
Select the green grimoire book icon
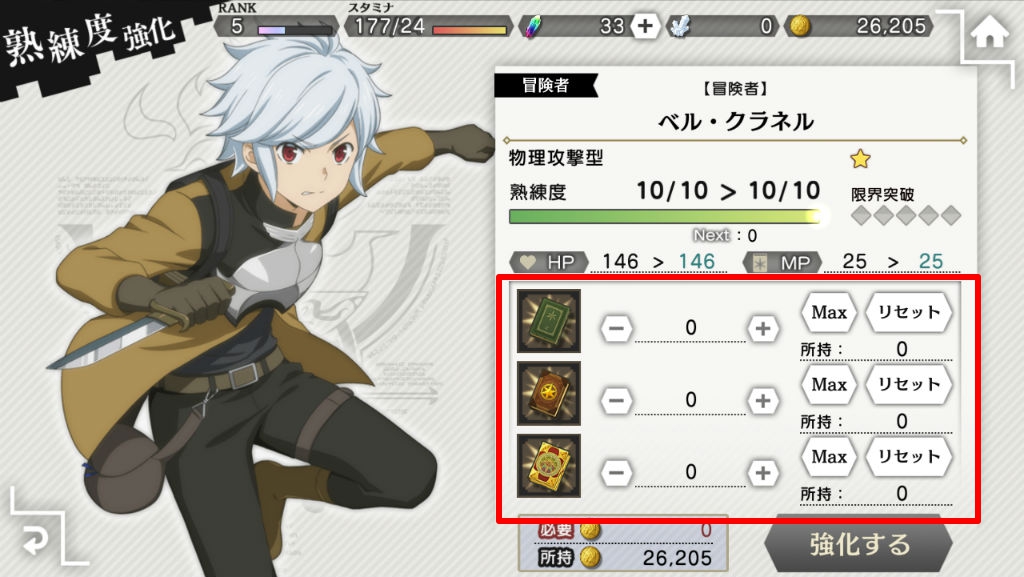[x=549, y=321]
